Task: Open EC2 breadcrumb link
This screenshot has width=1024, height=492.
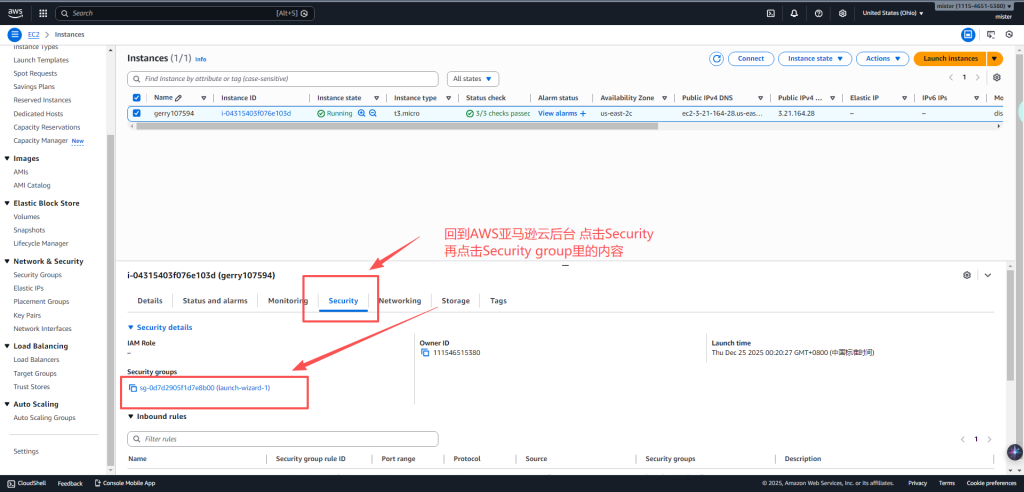Action: click(x=34, y=35)
